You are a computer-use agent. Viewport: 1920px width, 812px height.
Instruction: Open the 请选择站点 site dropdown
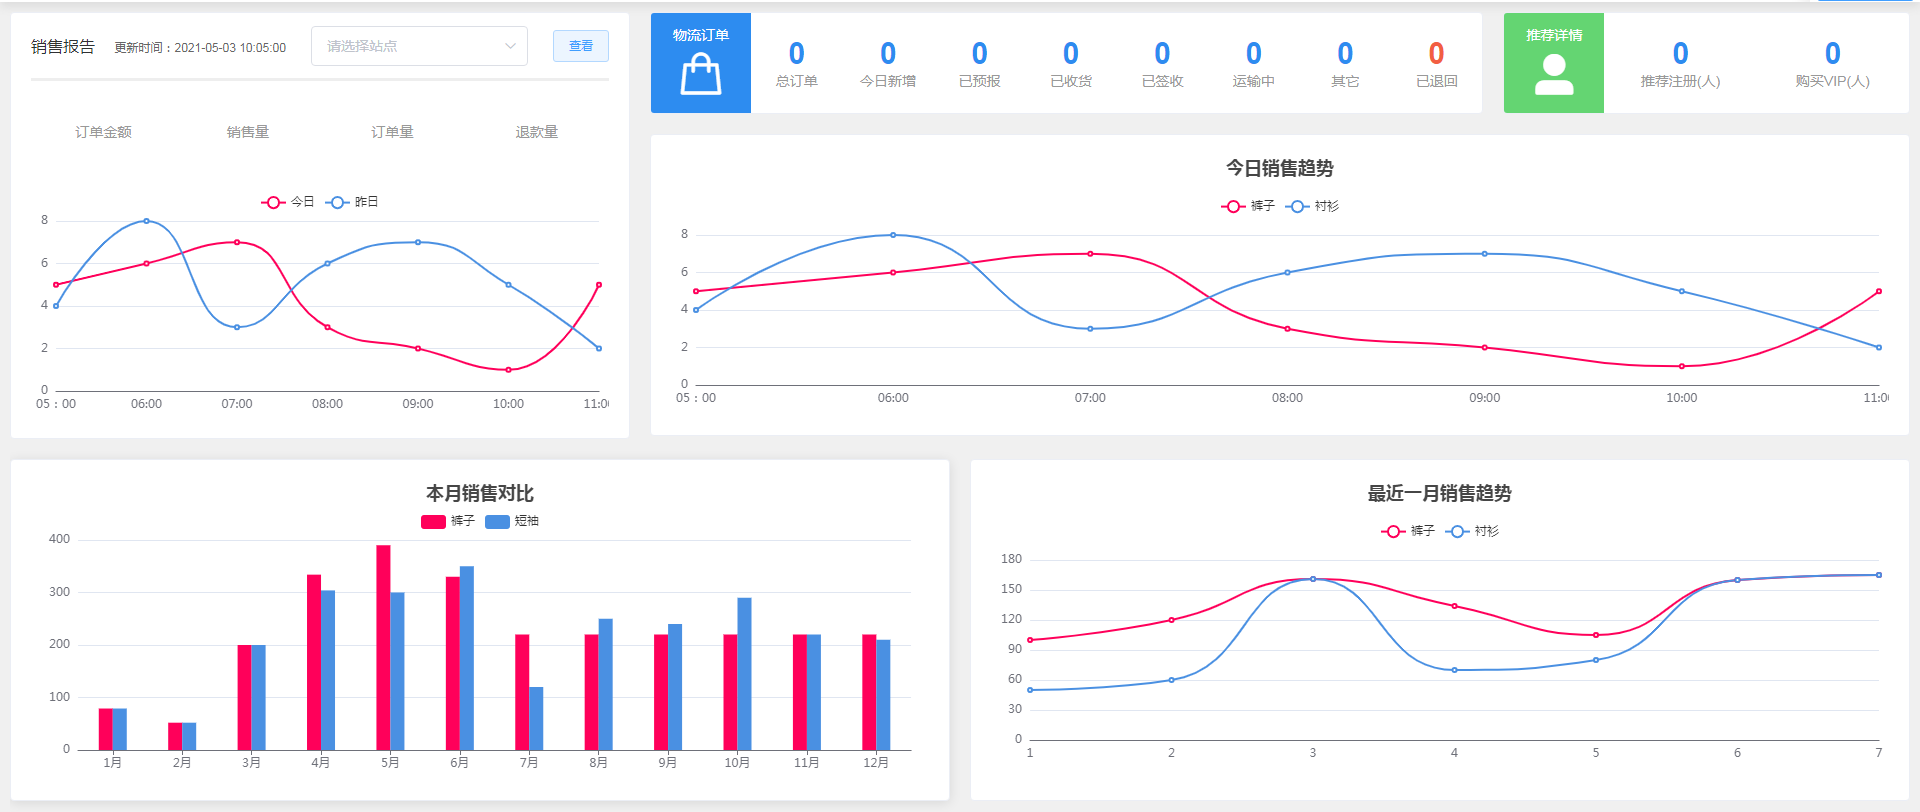(x=419, y=46)
